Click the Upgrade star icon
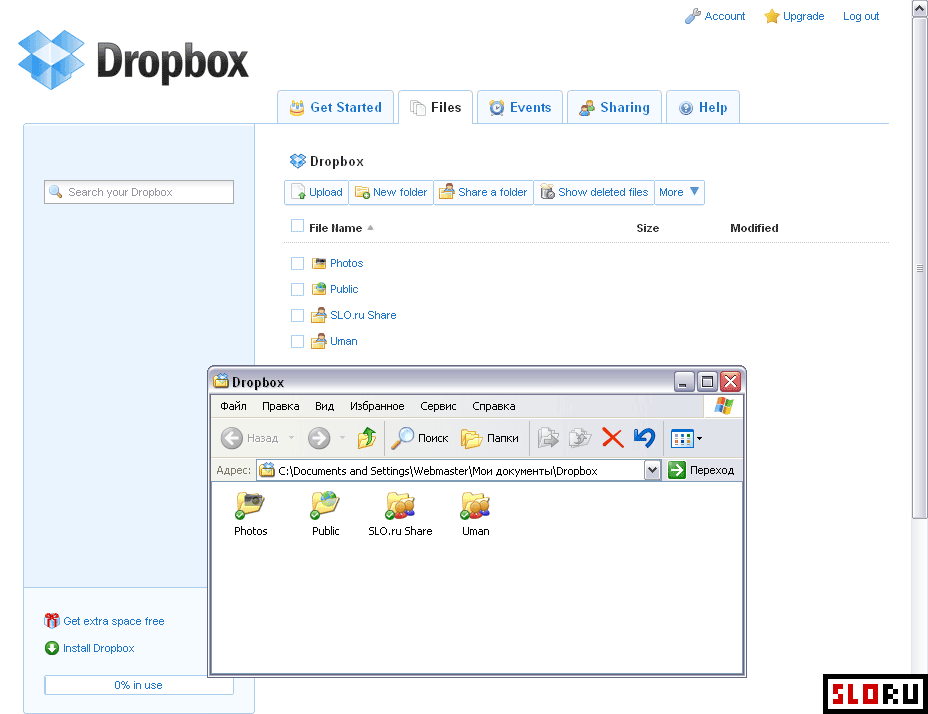Image resolution: width=928 pixels, height=714 pixels. (771, 16)
